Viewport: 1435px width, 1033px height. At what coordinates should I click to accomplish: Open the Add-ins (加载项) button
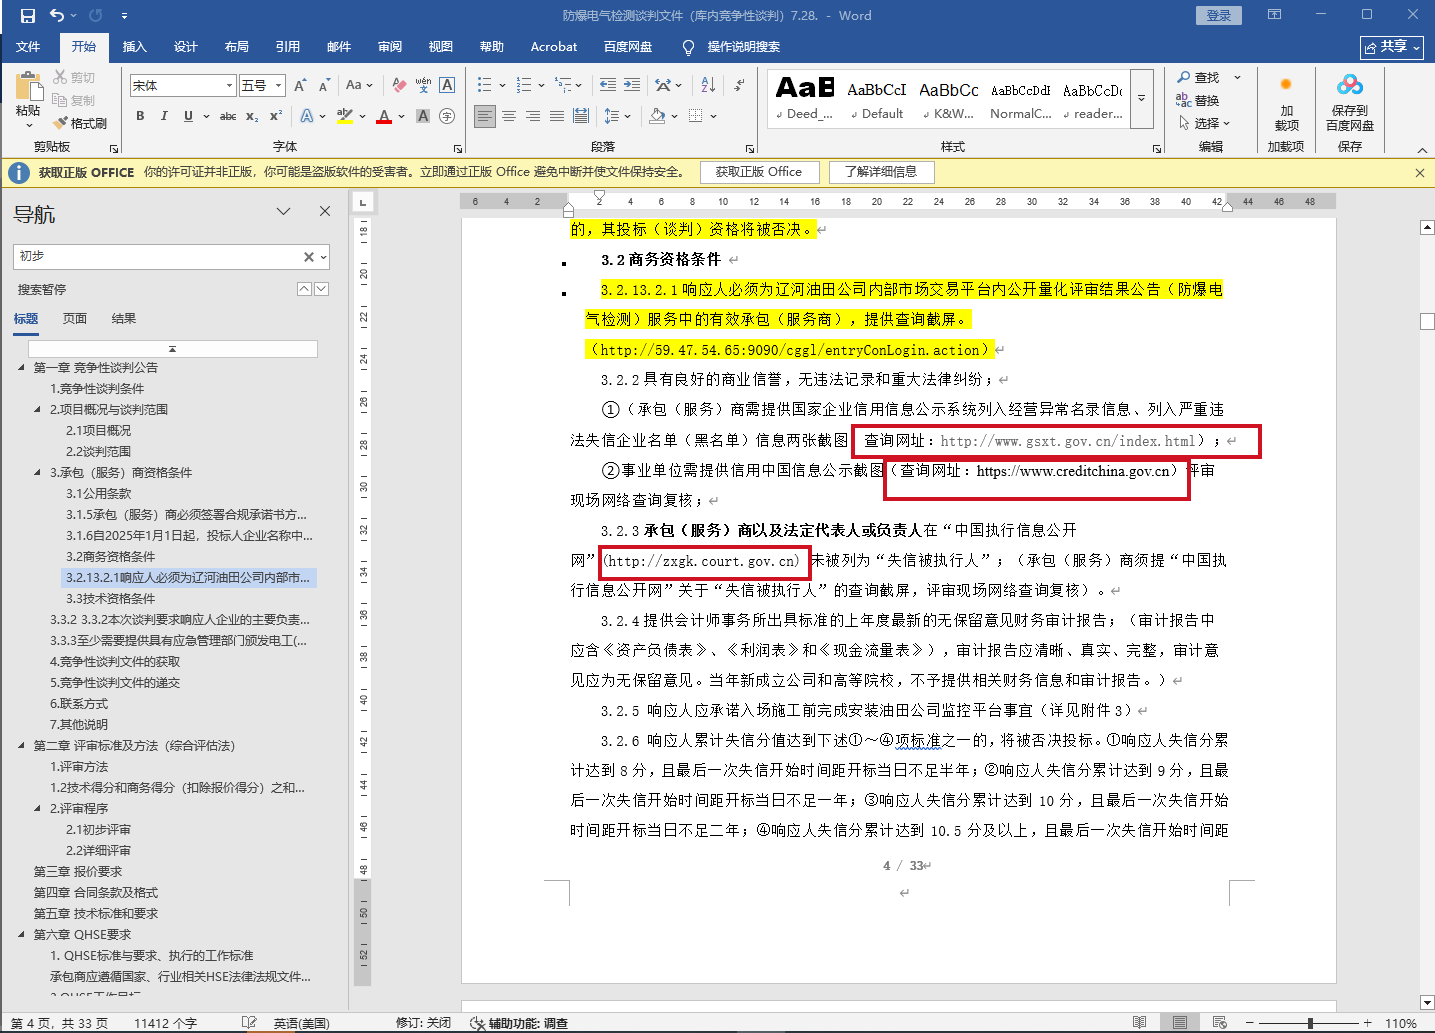(1286, 104)
